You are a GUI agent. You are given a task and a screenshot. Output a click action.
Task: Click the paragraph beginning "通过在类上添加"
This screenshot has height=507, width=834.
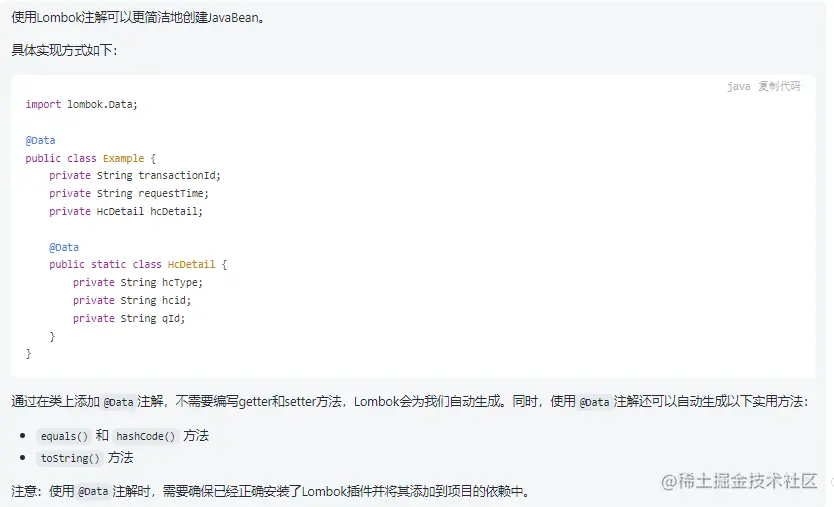pyautogui.click(x=410, y=402)
